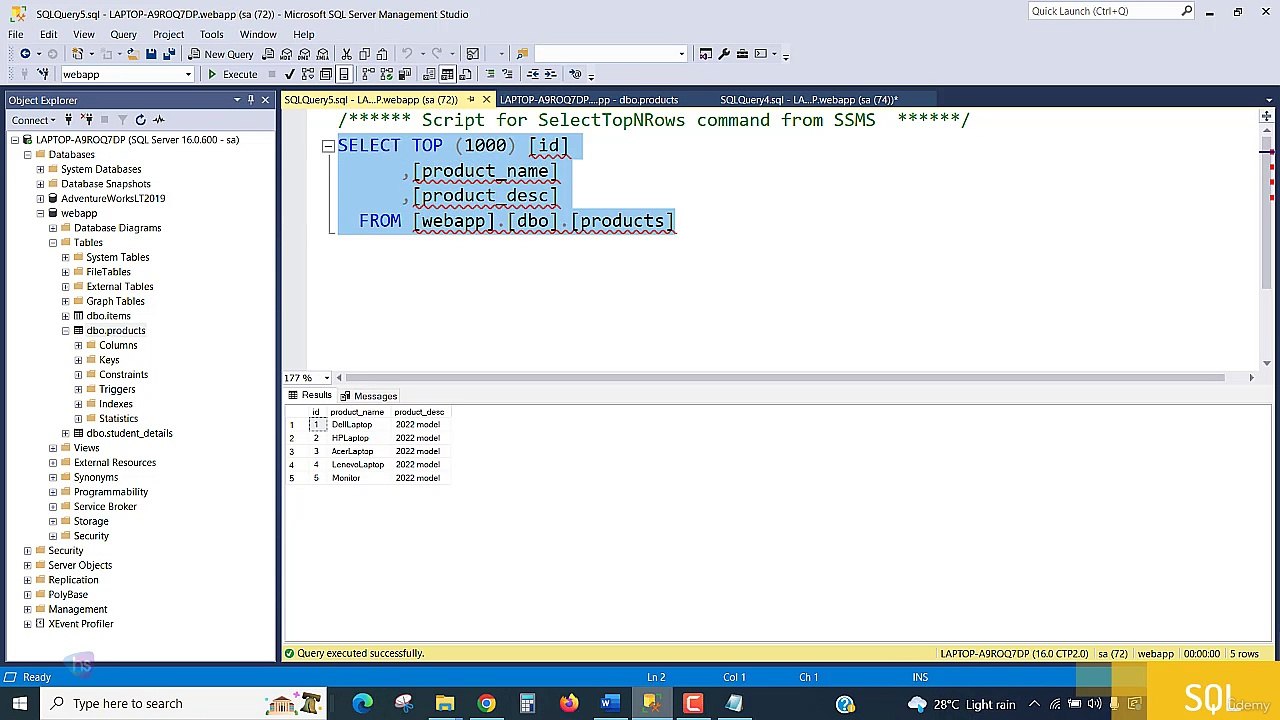
Task: Expand the Columns folder under dbo.products
Action: coord(79,345)
